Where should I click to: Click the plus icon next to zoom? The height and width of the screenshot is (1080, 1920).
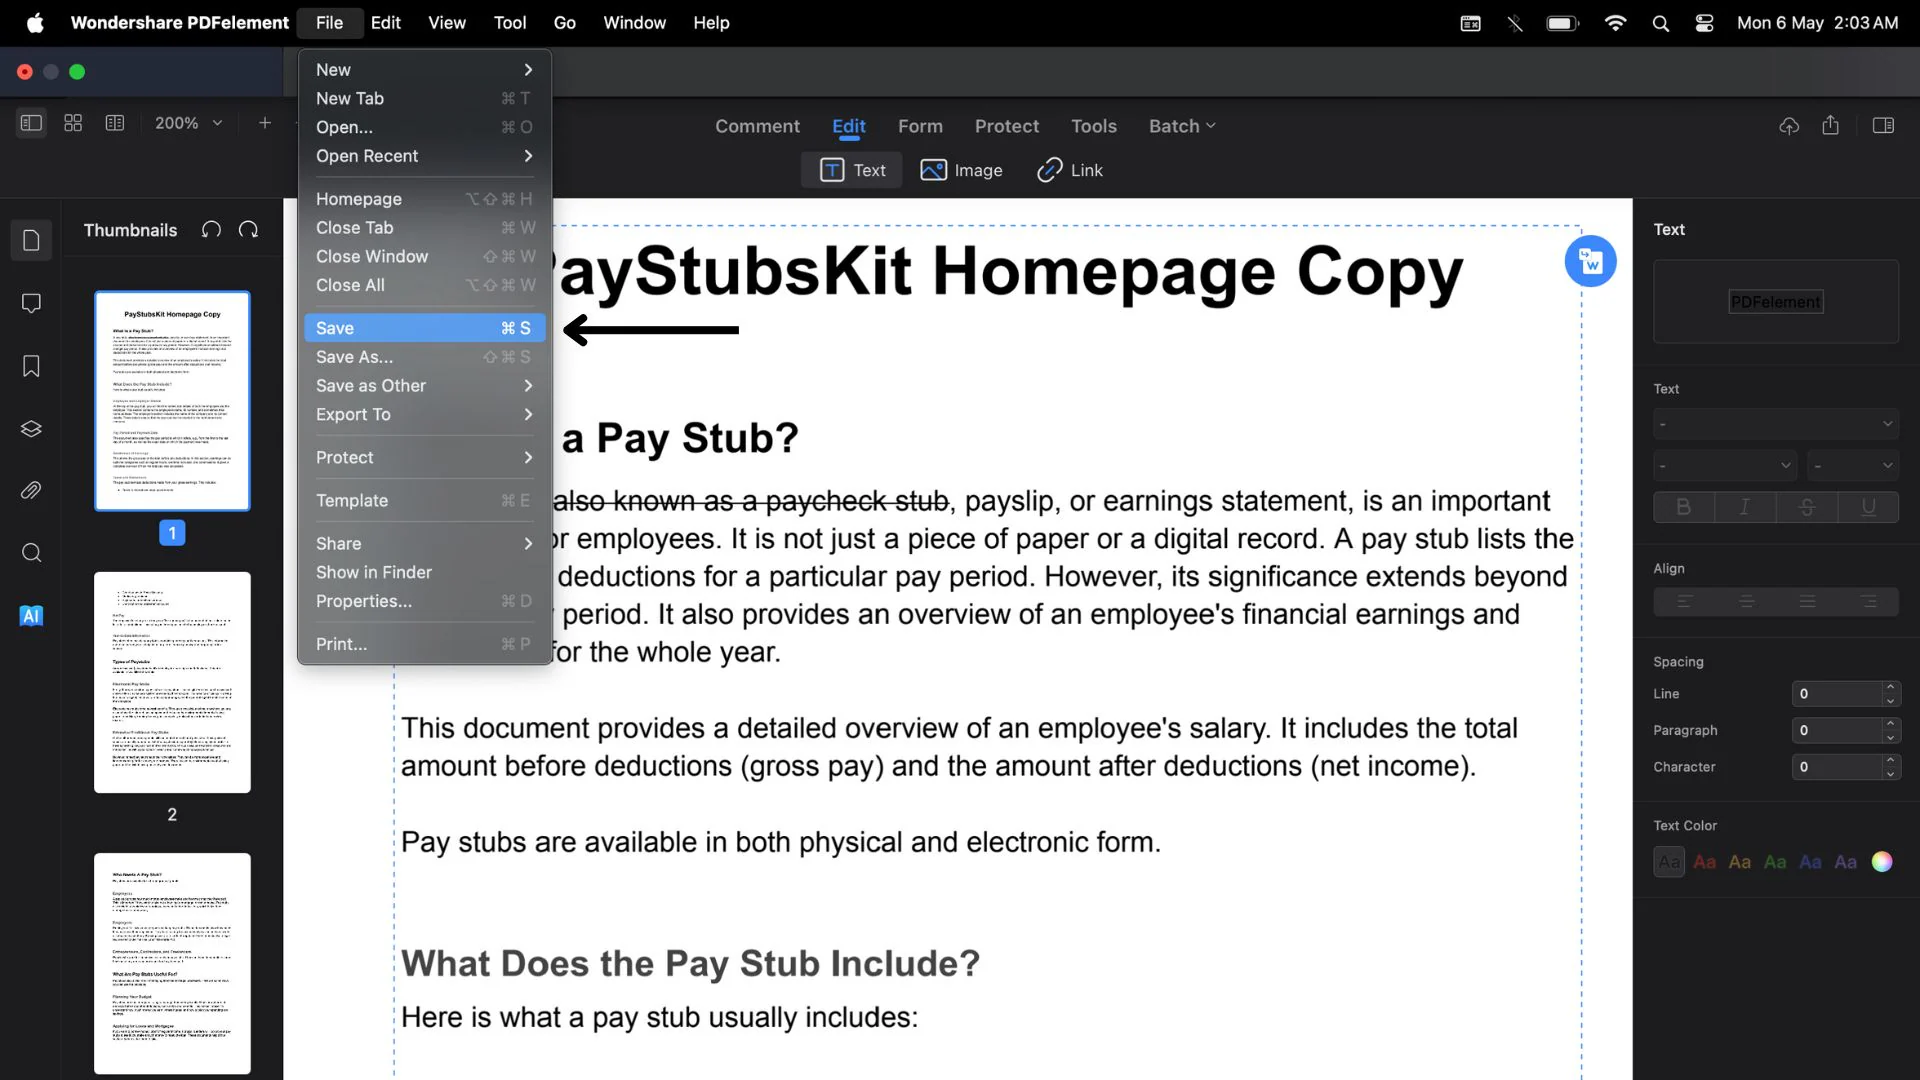click(264, 123)
